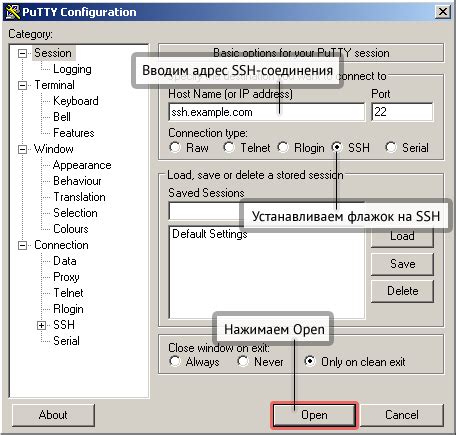Close the PuTTY Configuration window
The width and height of the screenshot is (456, 435).
pyautogui.click(x=443, y=12)
